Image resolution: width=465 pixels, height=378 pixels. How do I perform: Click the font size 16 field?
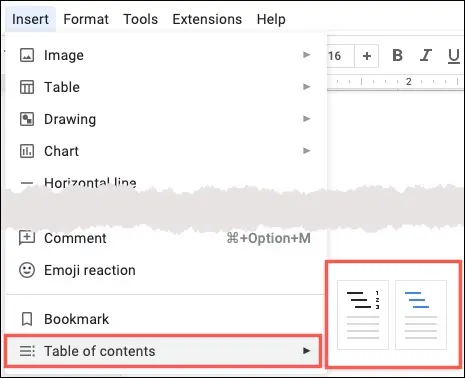coord(340,56)
